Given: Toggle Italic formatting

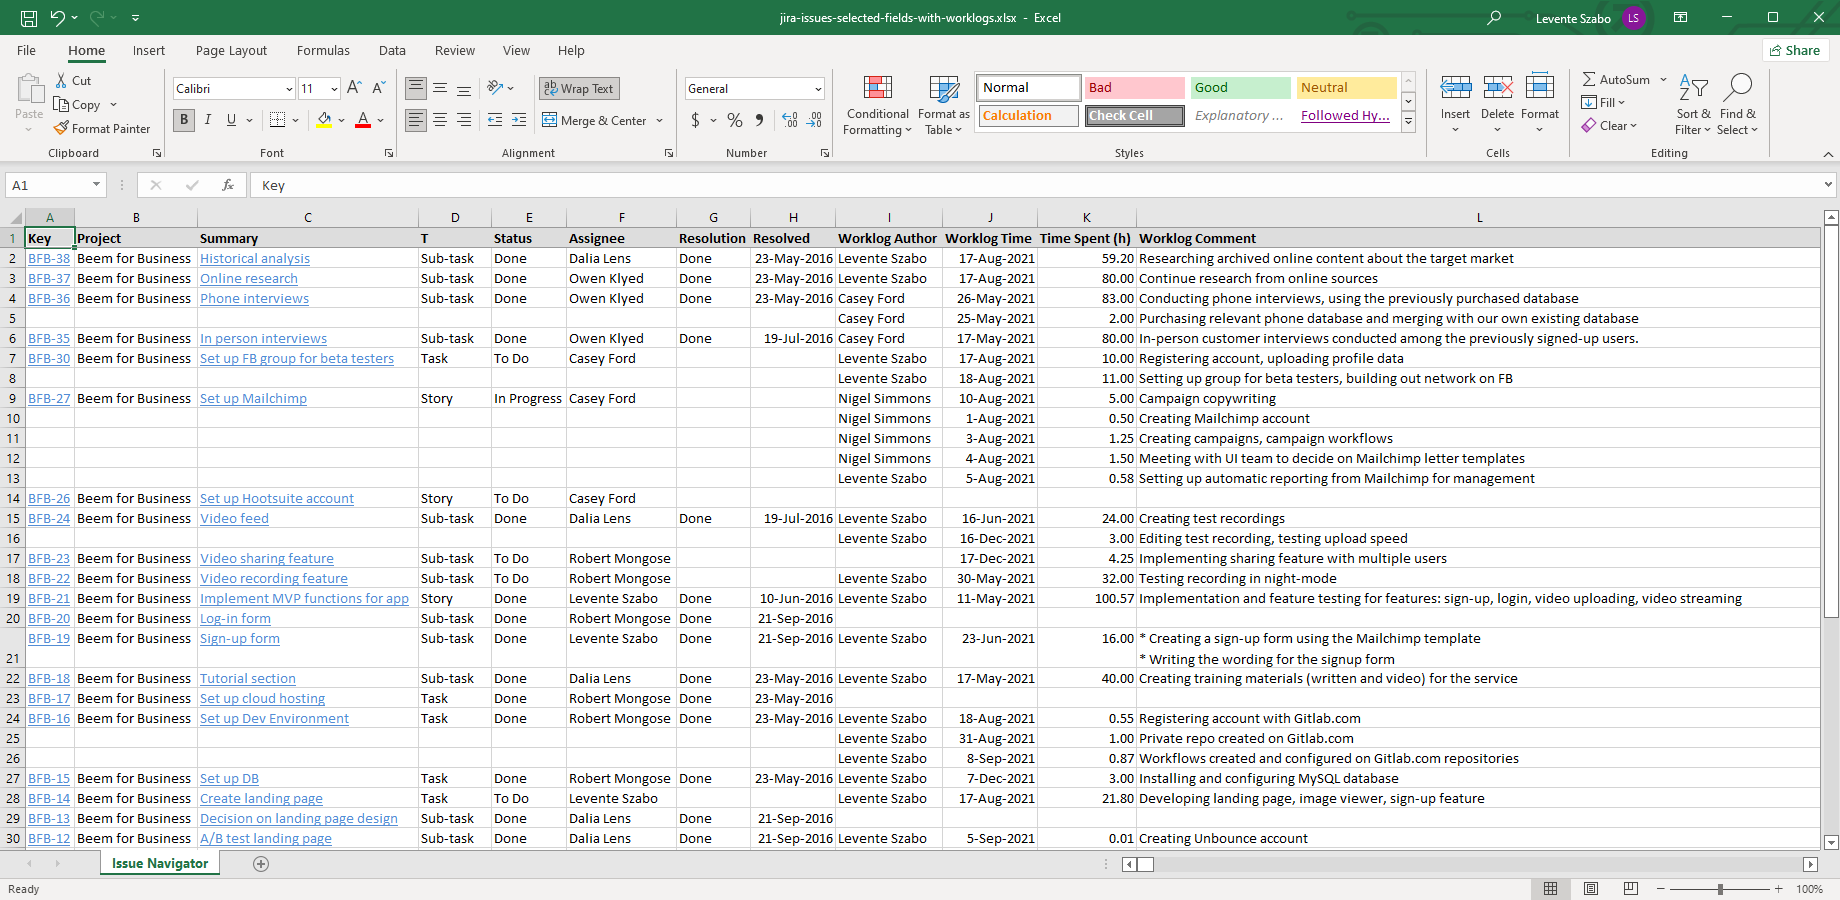Looking at the screenshot, I should click(208, 120).
